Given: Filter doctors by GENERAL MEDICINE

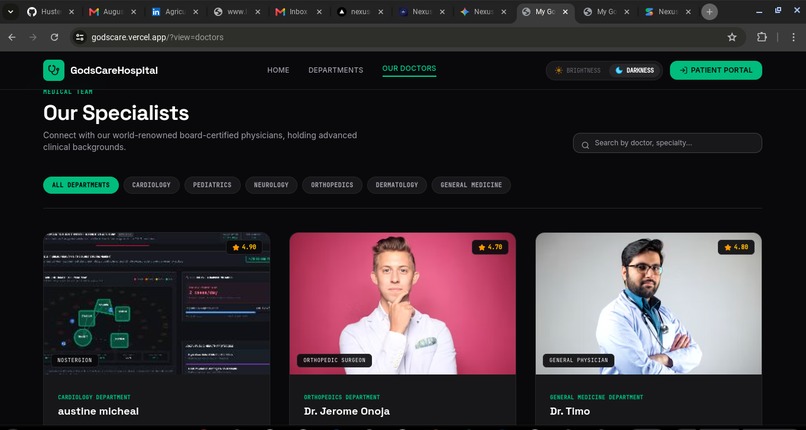Looking at the screenshot, I should [471, 185].
